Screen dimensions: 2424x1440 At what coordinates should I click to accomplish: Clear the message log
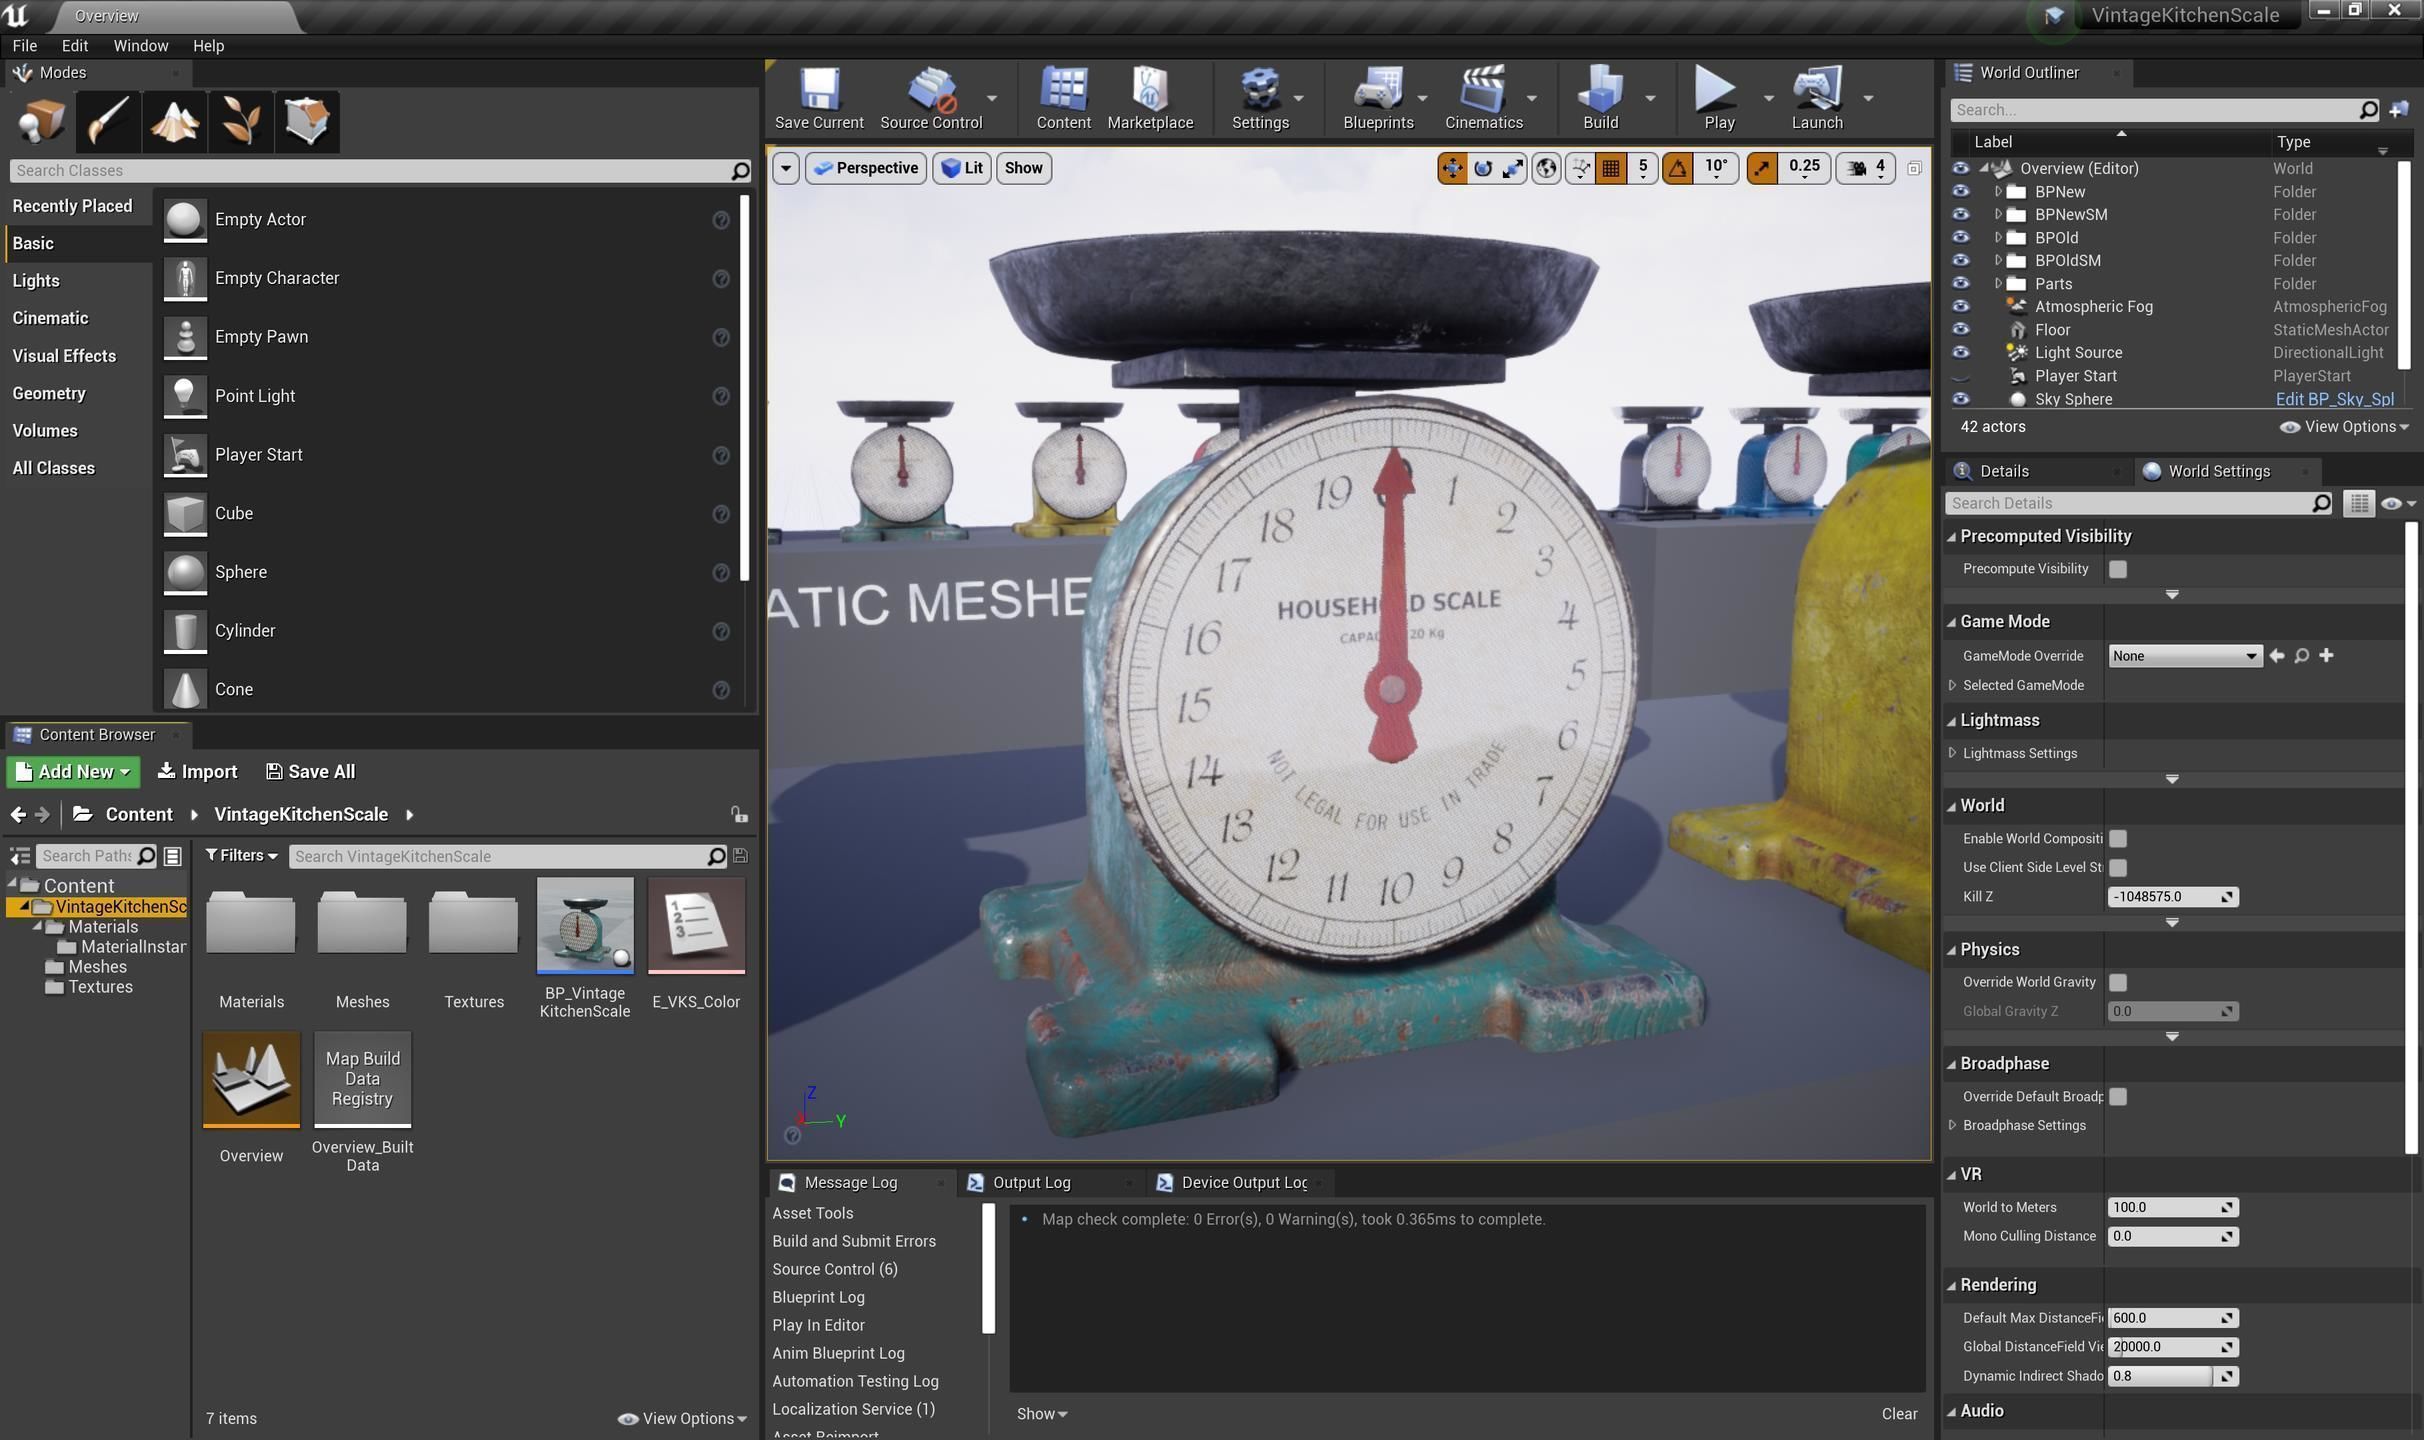point(1898,1413)
